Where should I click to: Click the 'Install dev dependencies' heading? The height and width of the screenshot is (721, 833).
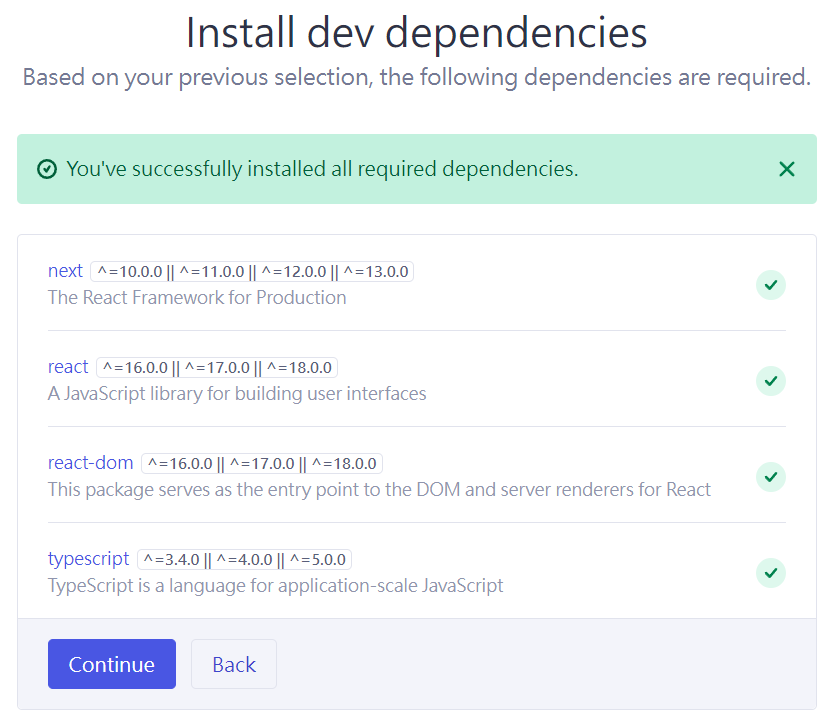click(x=416, y=33)
